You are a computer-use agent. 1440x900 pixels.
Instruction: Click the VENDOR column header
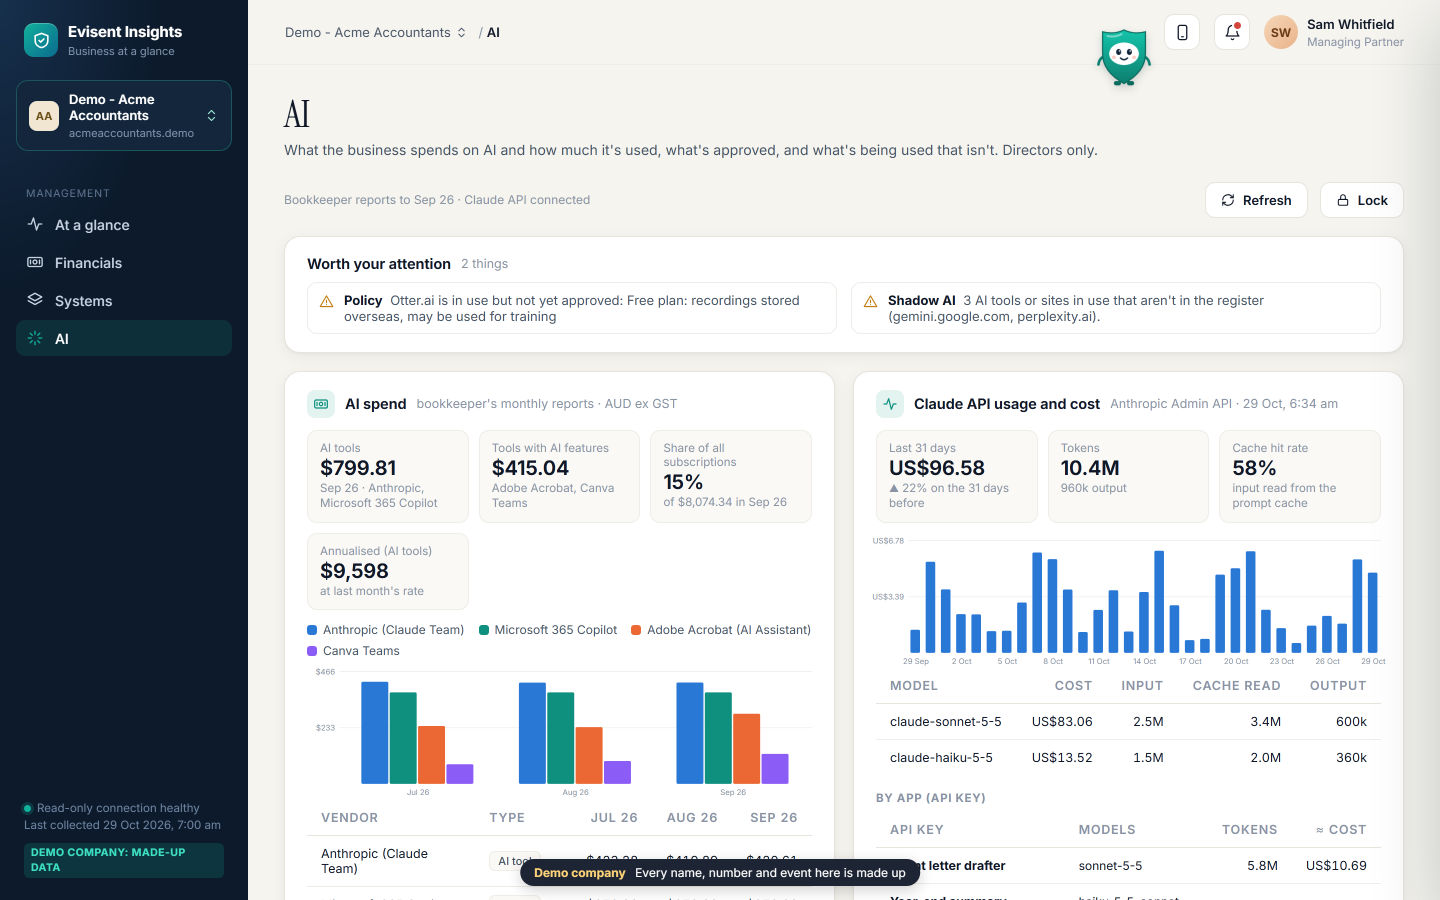[349, 818]
